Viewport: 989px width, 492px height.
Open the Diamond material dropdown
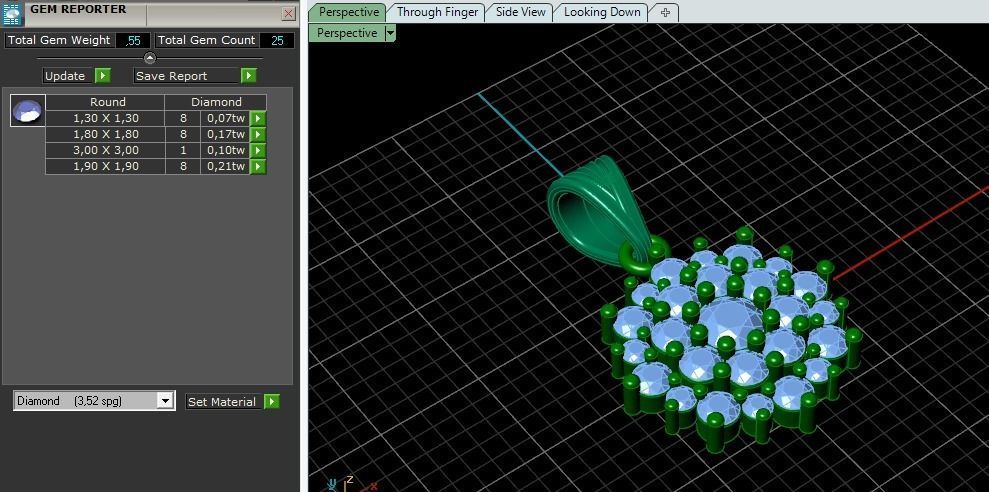click(165, 401)
